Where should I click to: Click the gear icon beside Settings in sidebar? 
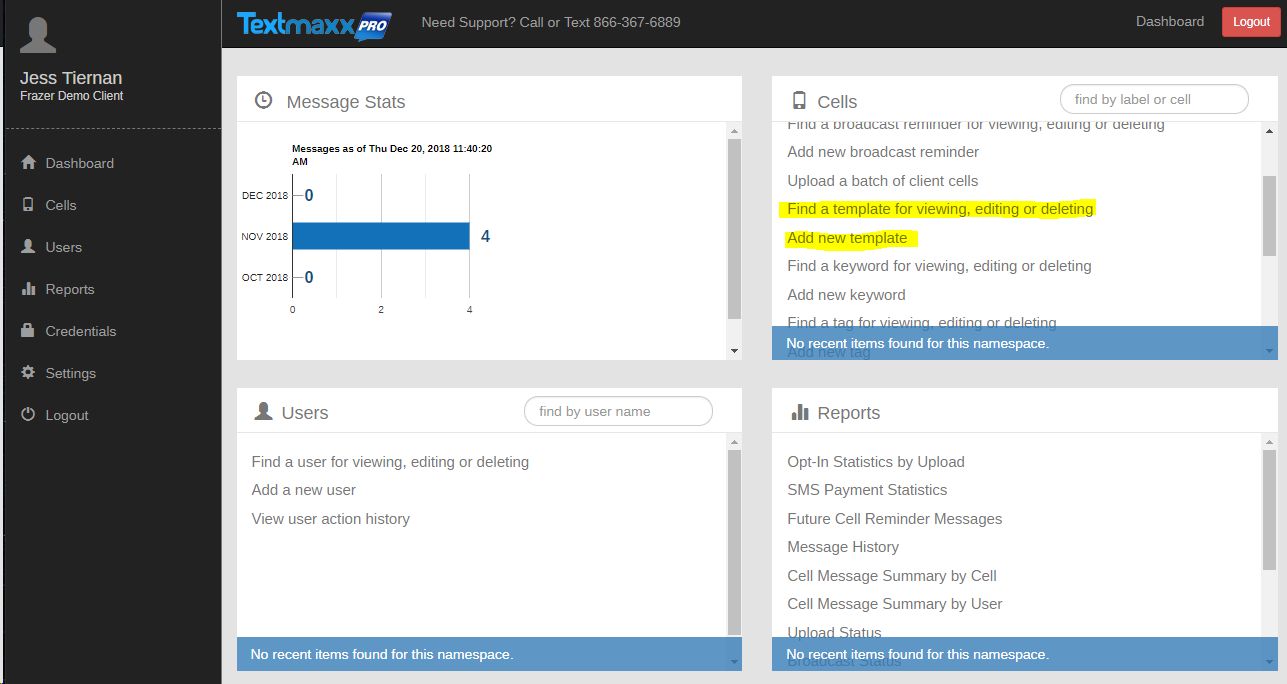[x=28, y=373]
